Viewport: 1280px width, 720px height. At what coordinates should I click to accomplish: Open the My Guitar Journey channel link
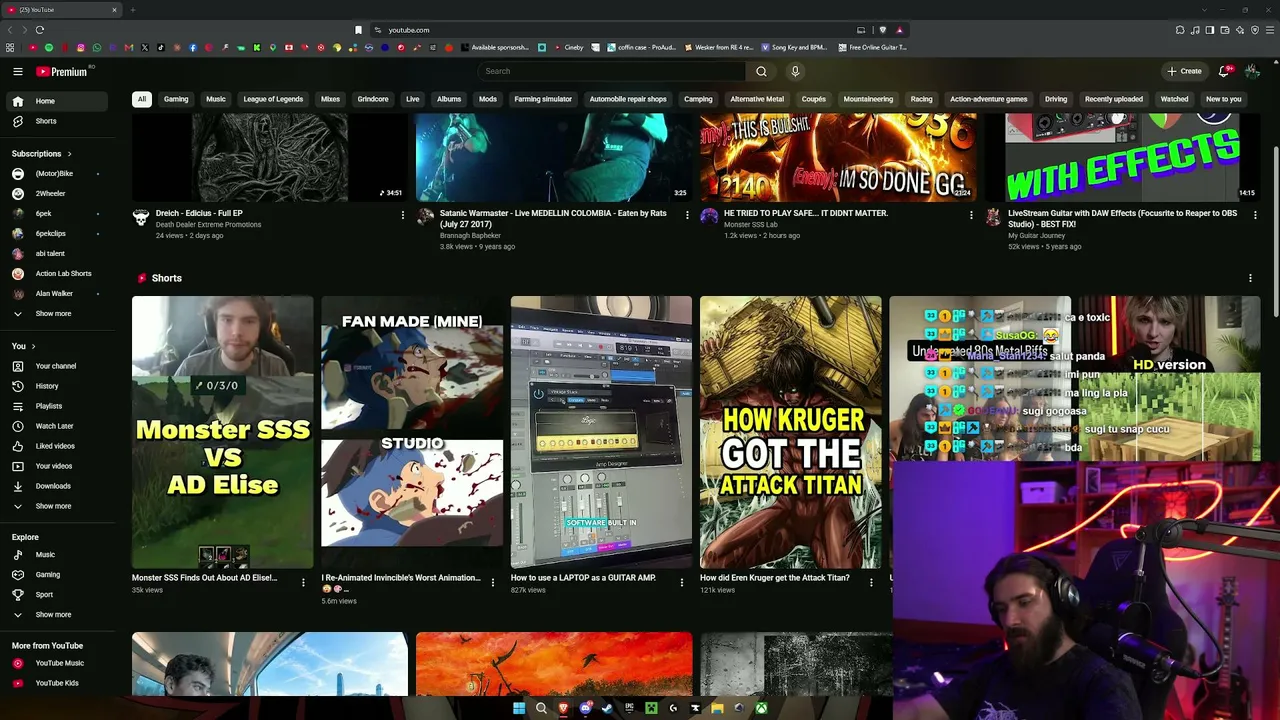[x=1034, y=236]
